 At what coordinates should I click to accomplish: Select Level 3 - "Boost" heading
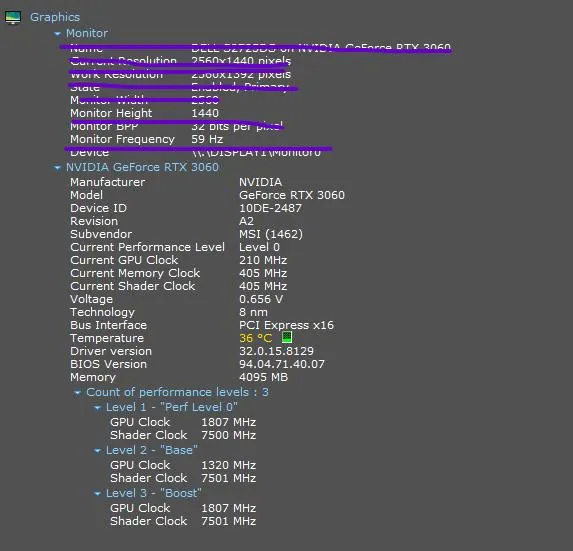153,493
